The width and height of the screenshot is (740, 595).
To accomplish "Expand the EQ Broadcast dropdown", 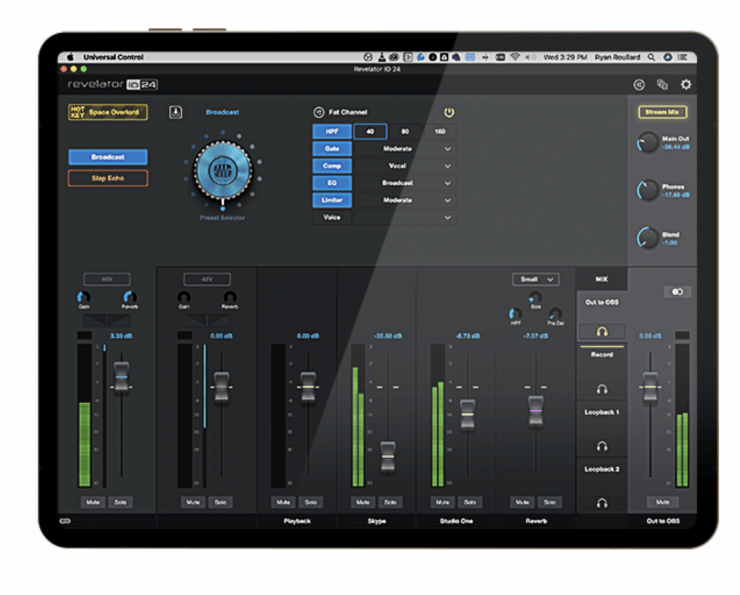I will (447, 183).
